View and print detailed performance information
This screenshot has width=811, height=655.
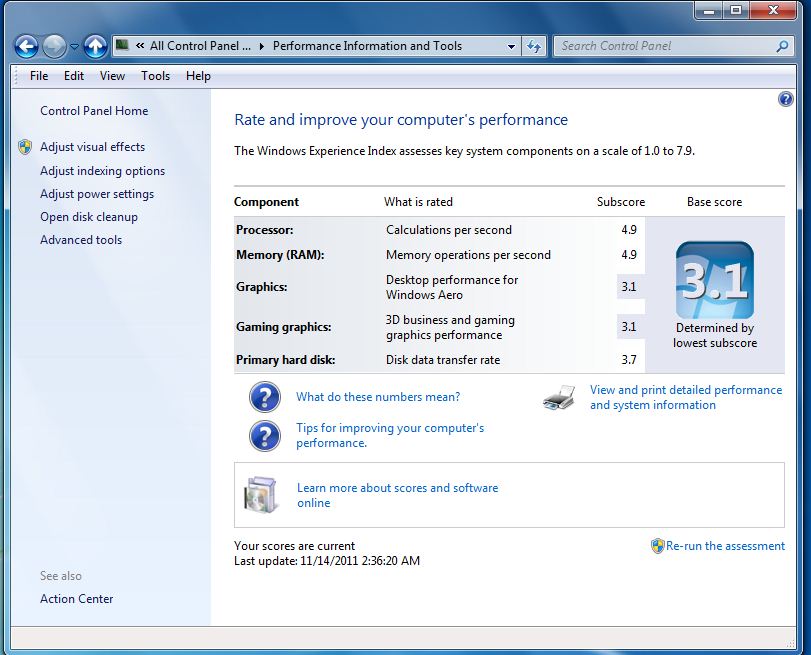pos(686,397)
